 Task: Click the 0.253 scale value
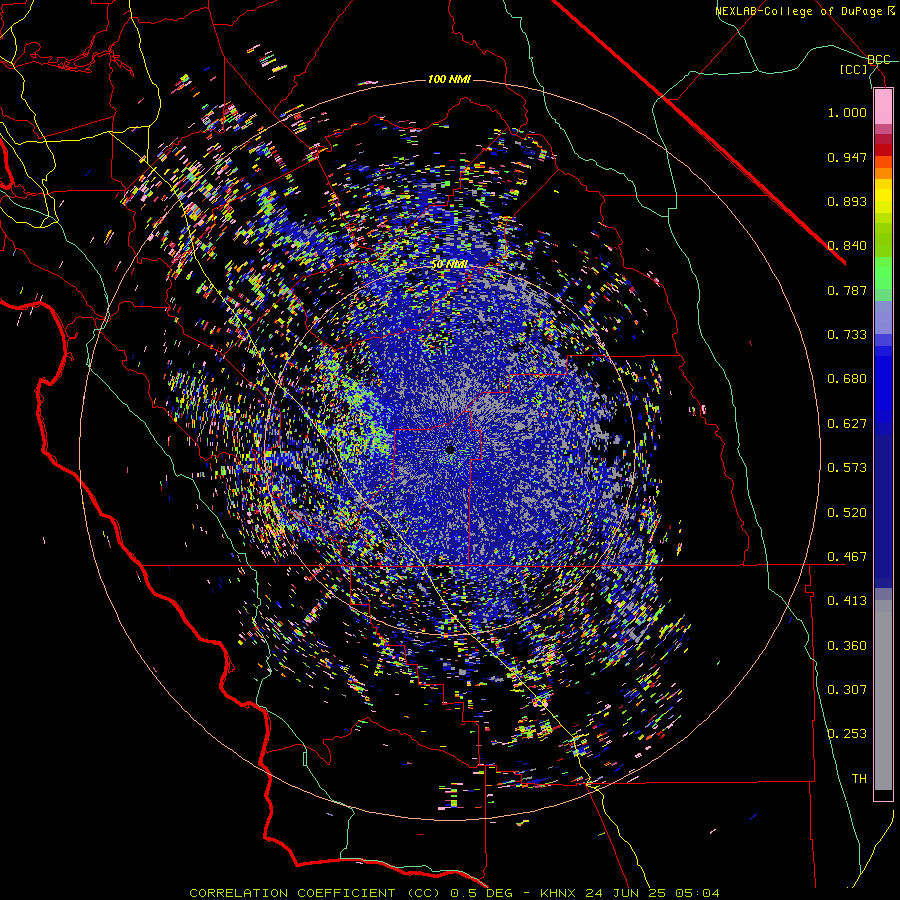(847, 734)
